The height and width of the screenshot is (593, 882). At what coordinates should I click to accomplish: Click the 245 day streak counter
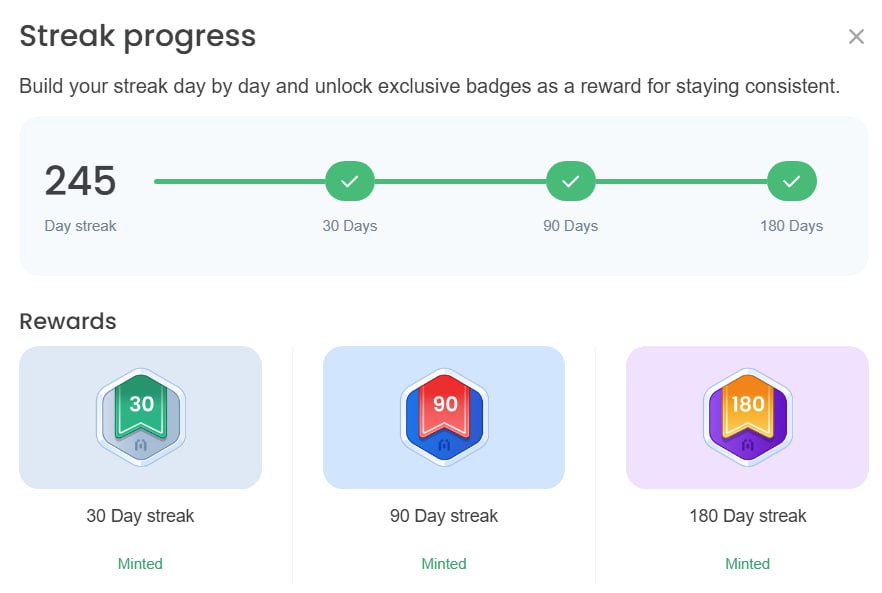coord(81,181)
